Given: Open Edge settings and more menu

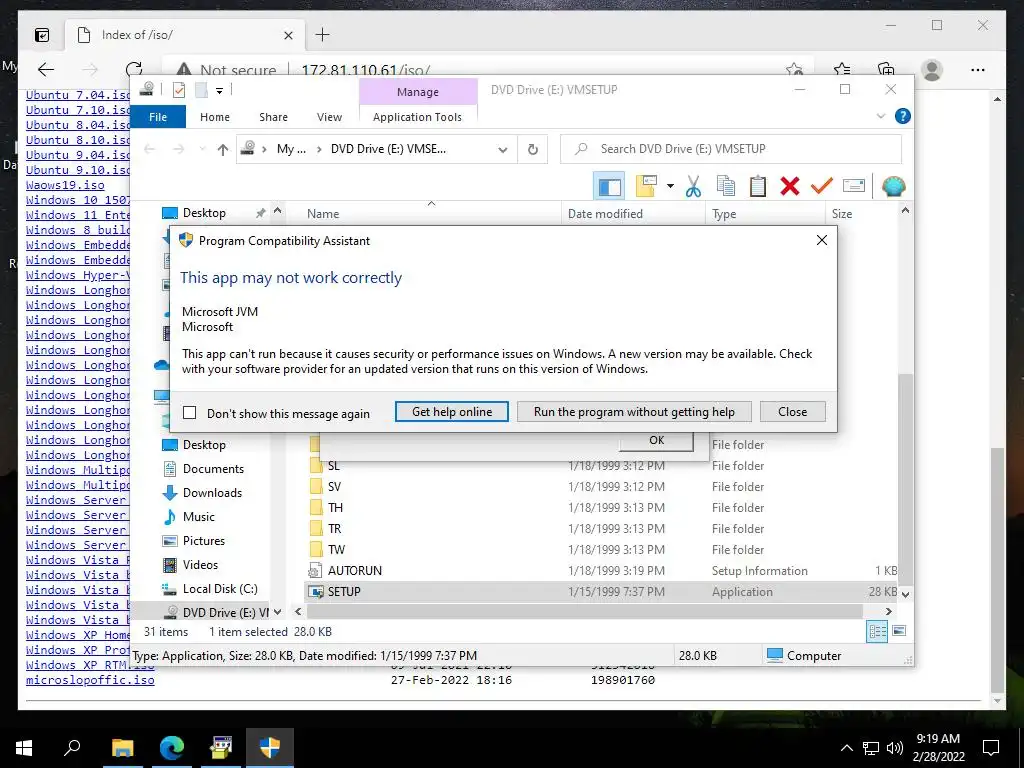Looking at the screenshot, I should pos(978,70).
